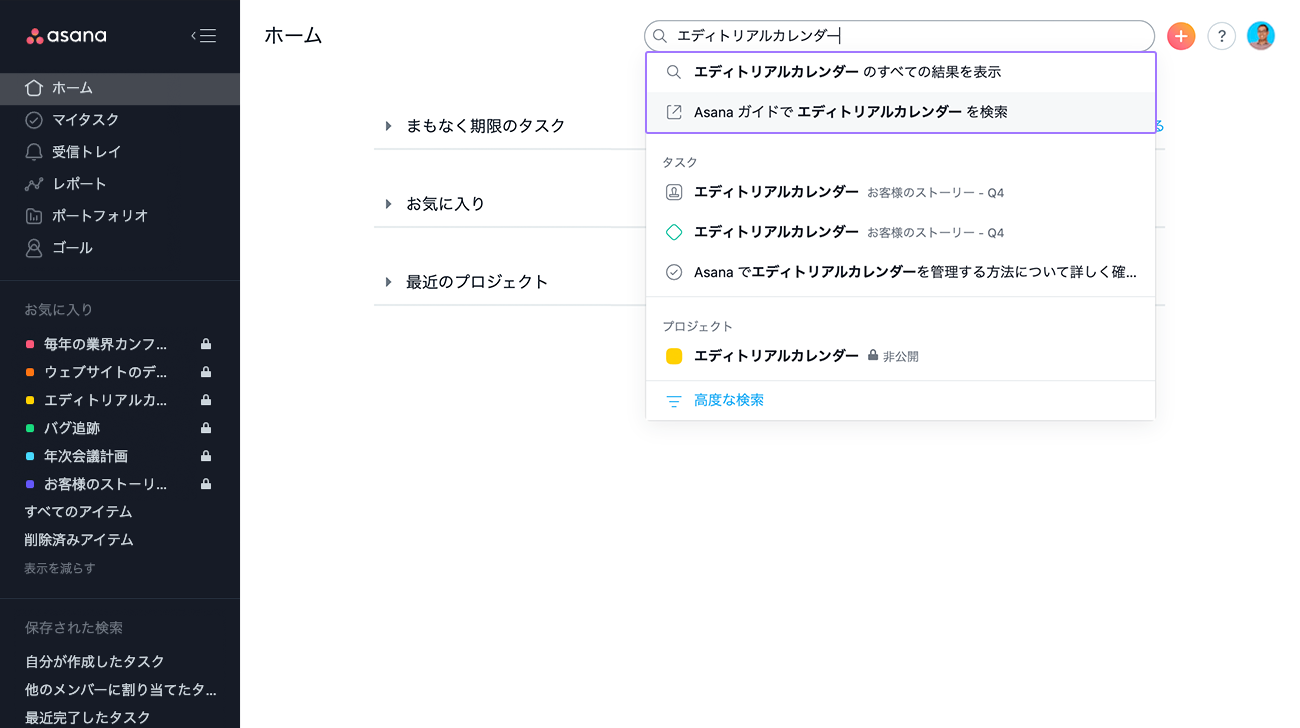This screenshot has width=1300, height=728.
Task: Click lock icon next to 年次会議計画
Action: click(x=206, y=456)
